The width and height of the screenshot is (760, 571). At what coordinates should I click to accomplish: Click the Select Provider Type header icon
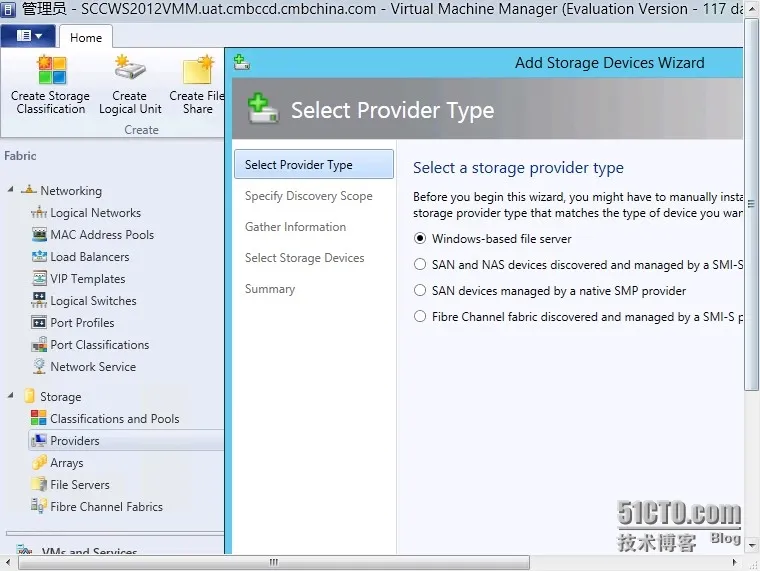coord(263,109)
